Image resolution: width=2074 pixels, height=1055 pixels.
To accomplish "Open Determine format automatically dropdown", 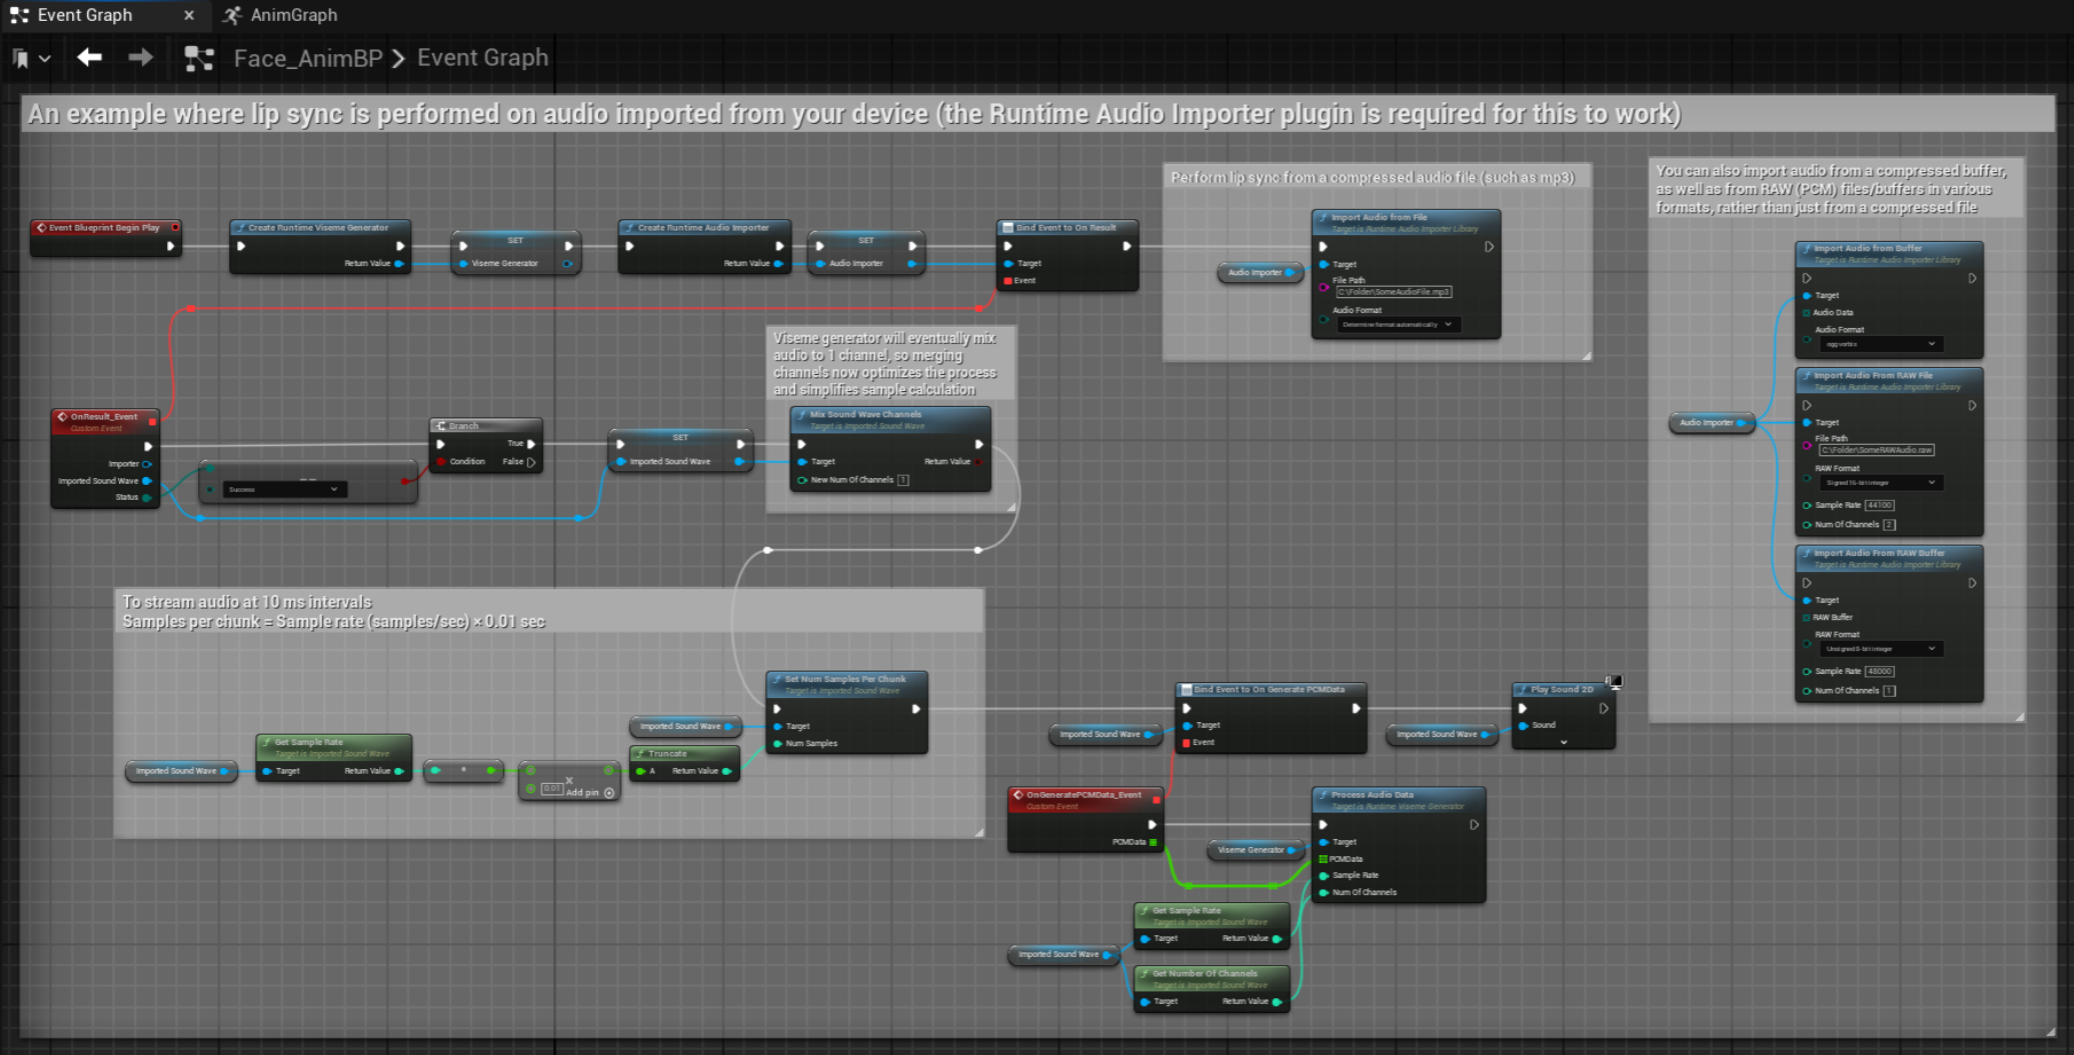I will click(1397, 324).
